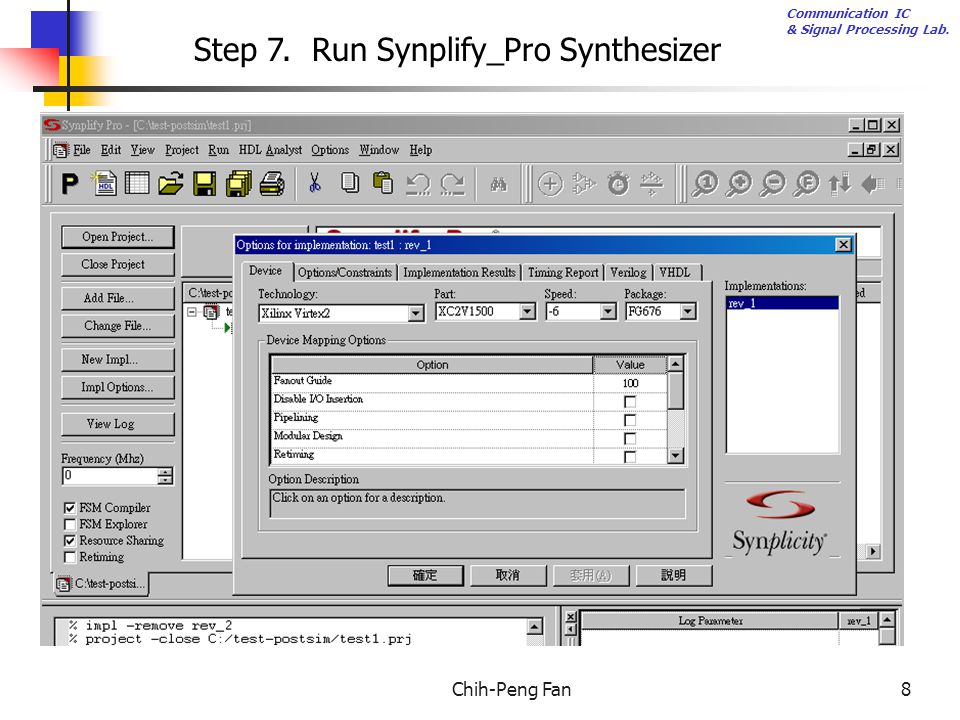Screen dimensions: 960x720
Task: Click the open folder toolbar icon
Action: pos(170,183)
